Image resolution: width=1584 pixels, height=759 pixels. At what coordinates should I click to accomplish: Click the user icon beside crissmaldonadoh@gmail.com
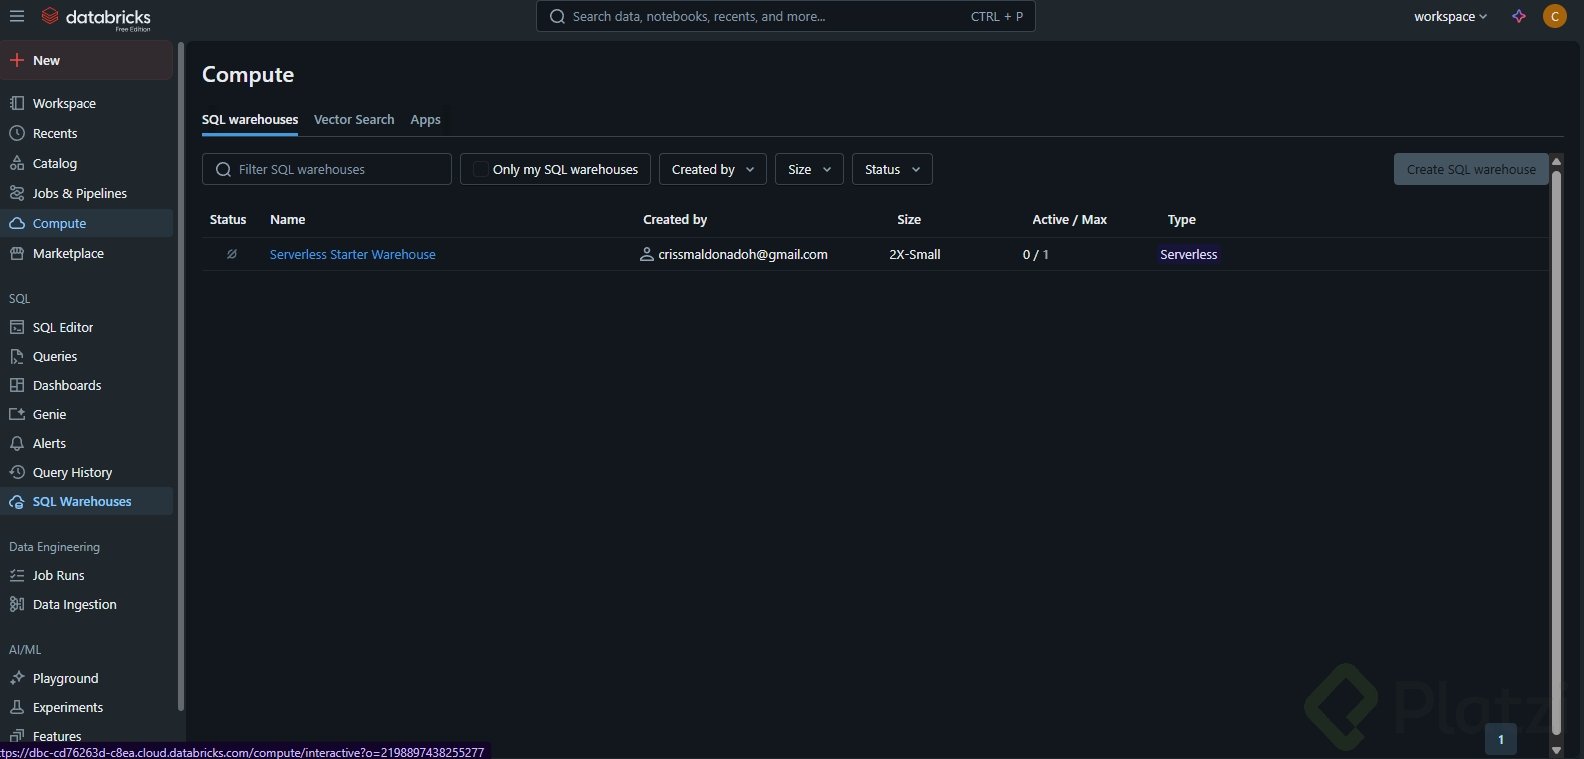click(x=647, y=255)
